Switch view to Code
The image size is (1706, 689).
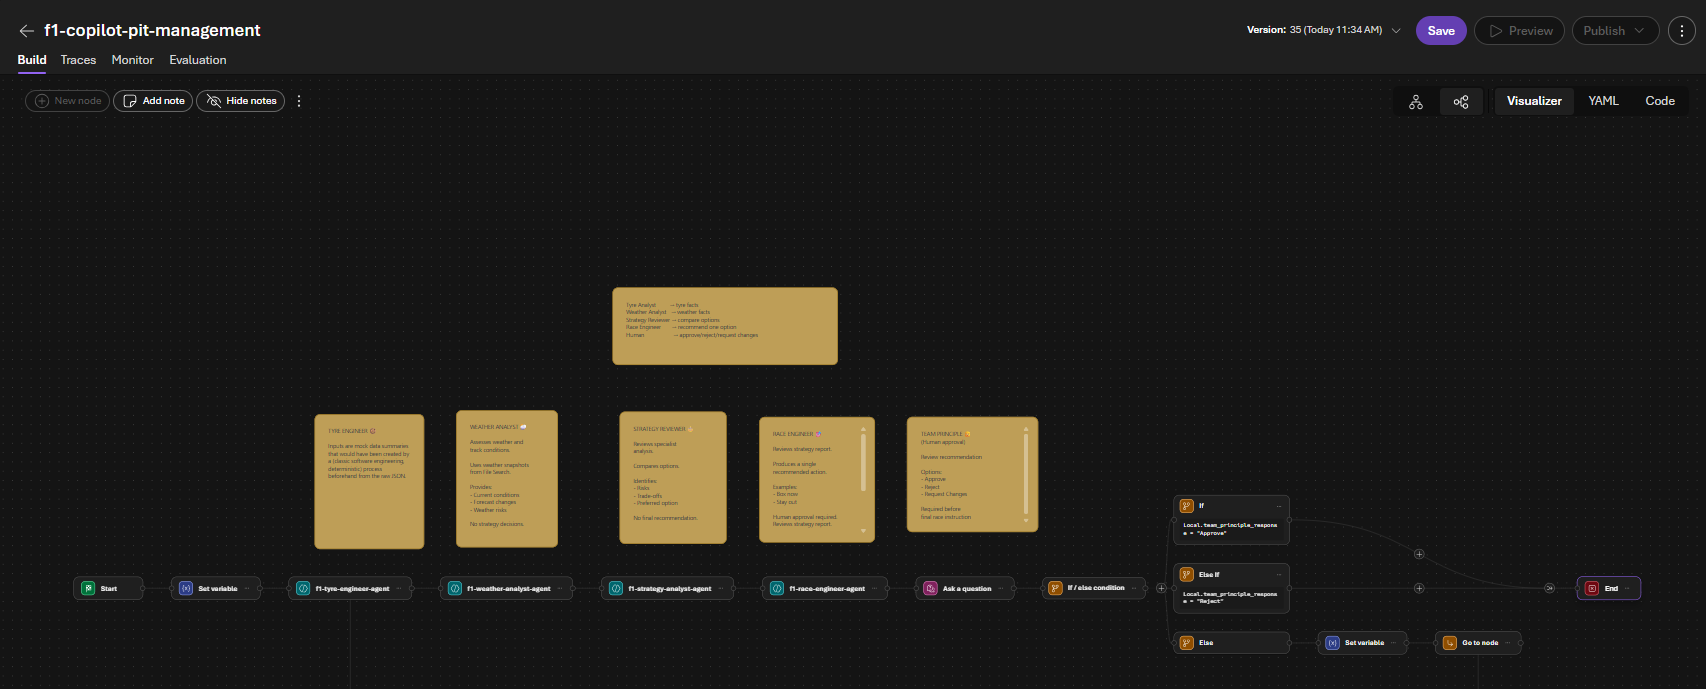(1660, 101)
